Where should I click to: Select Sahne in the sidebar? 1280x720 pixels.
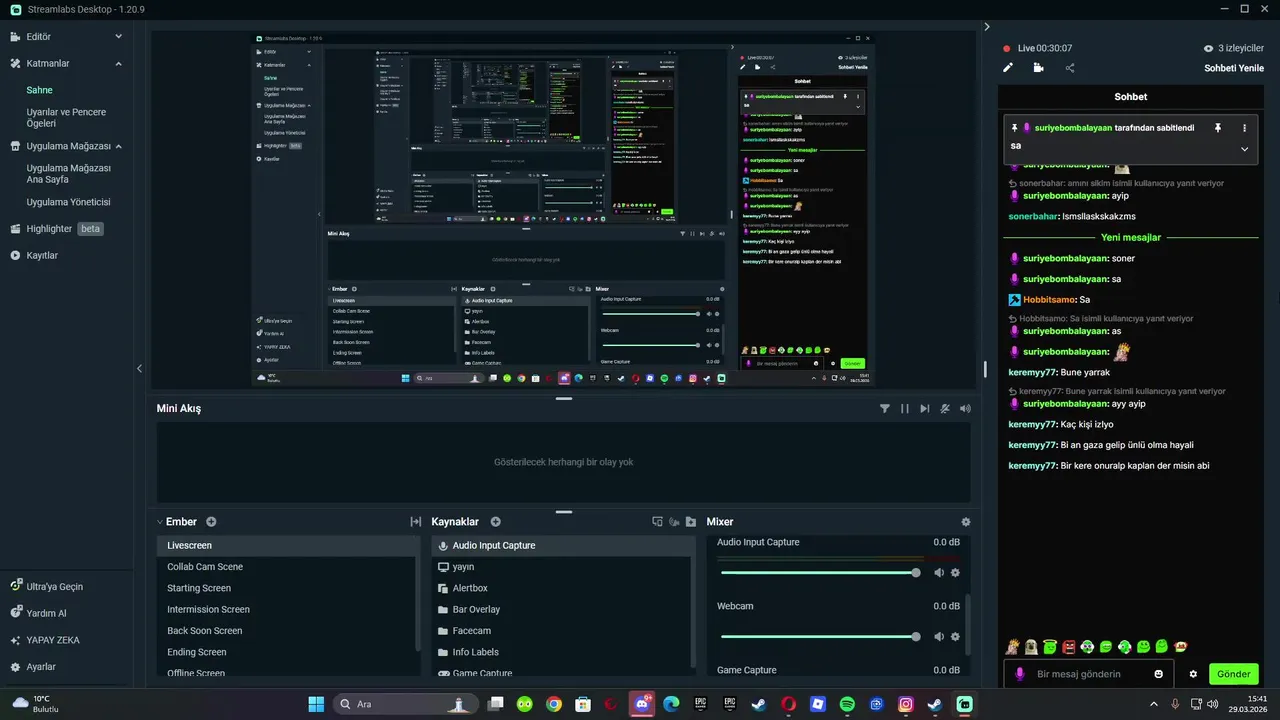(40, 90)
